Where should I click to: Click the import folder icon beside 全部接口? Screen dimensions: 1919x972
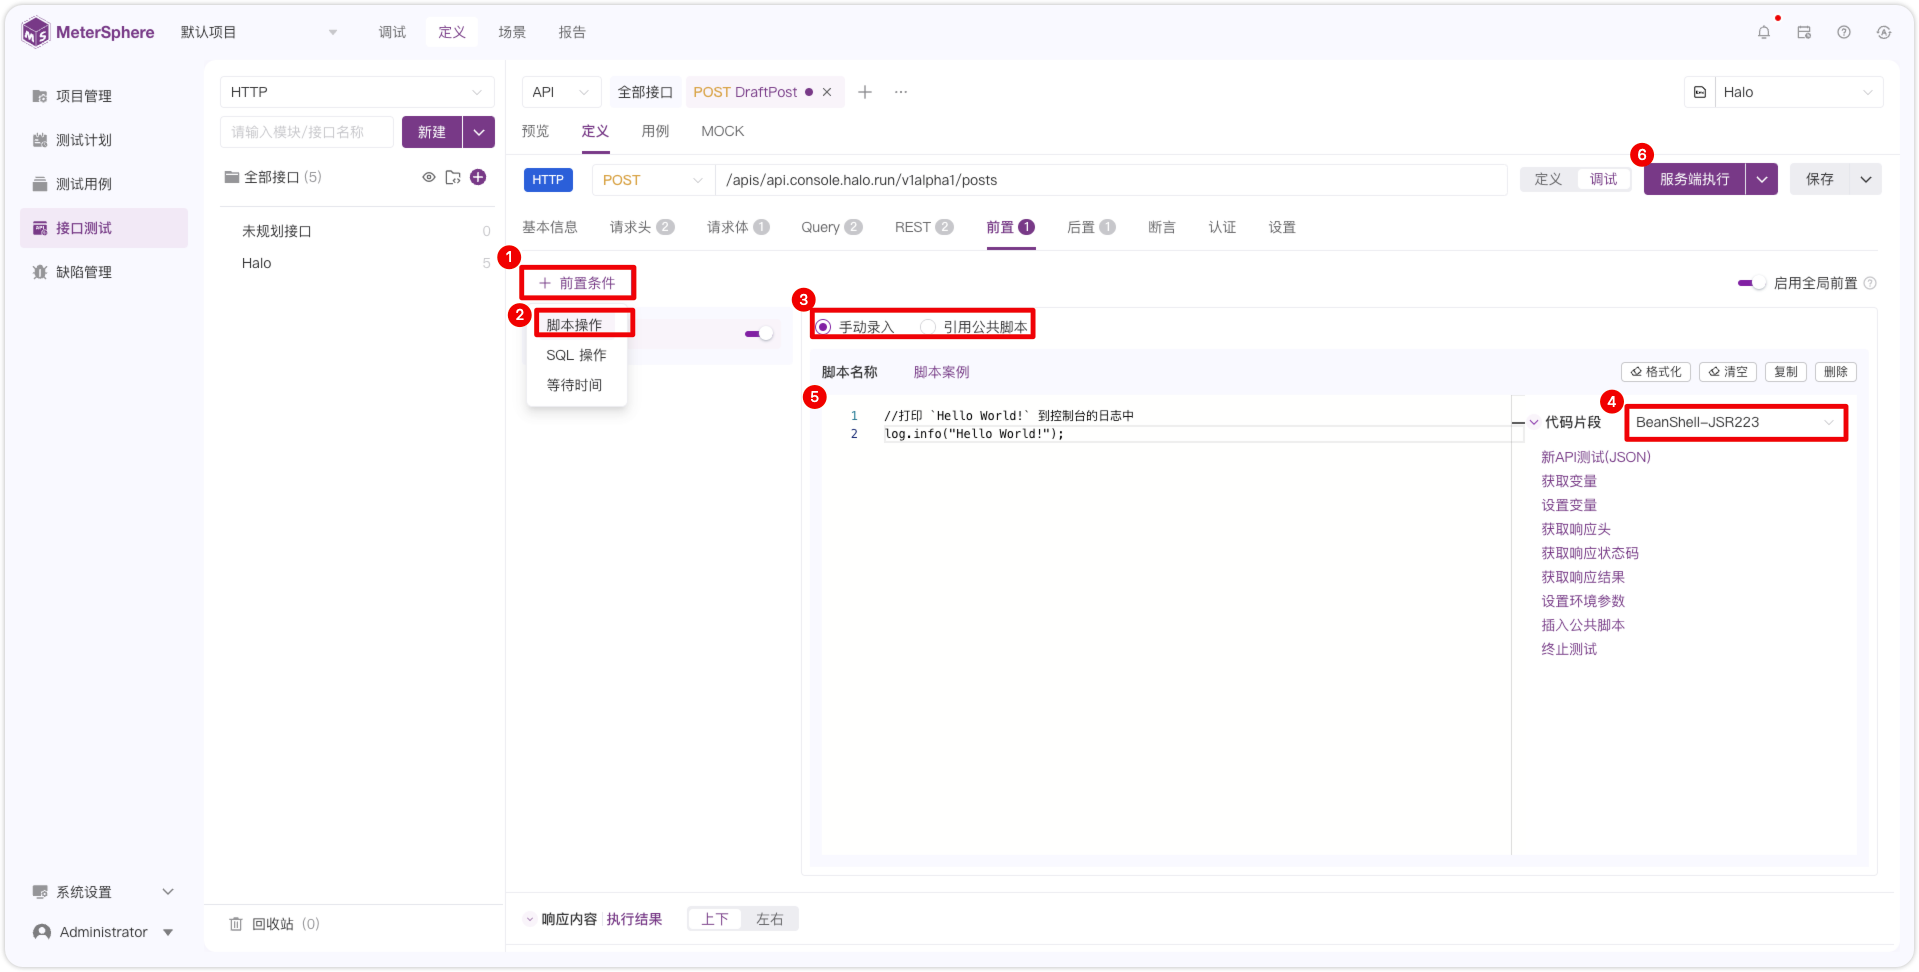click(453, 177)
